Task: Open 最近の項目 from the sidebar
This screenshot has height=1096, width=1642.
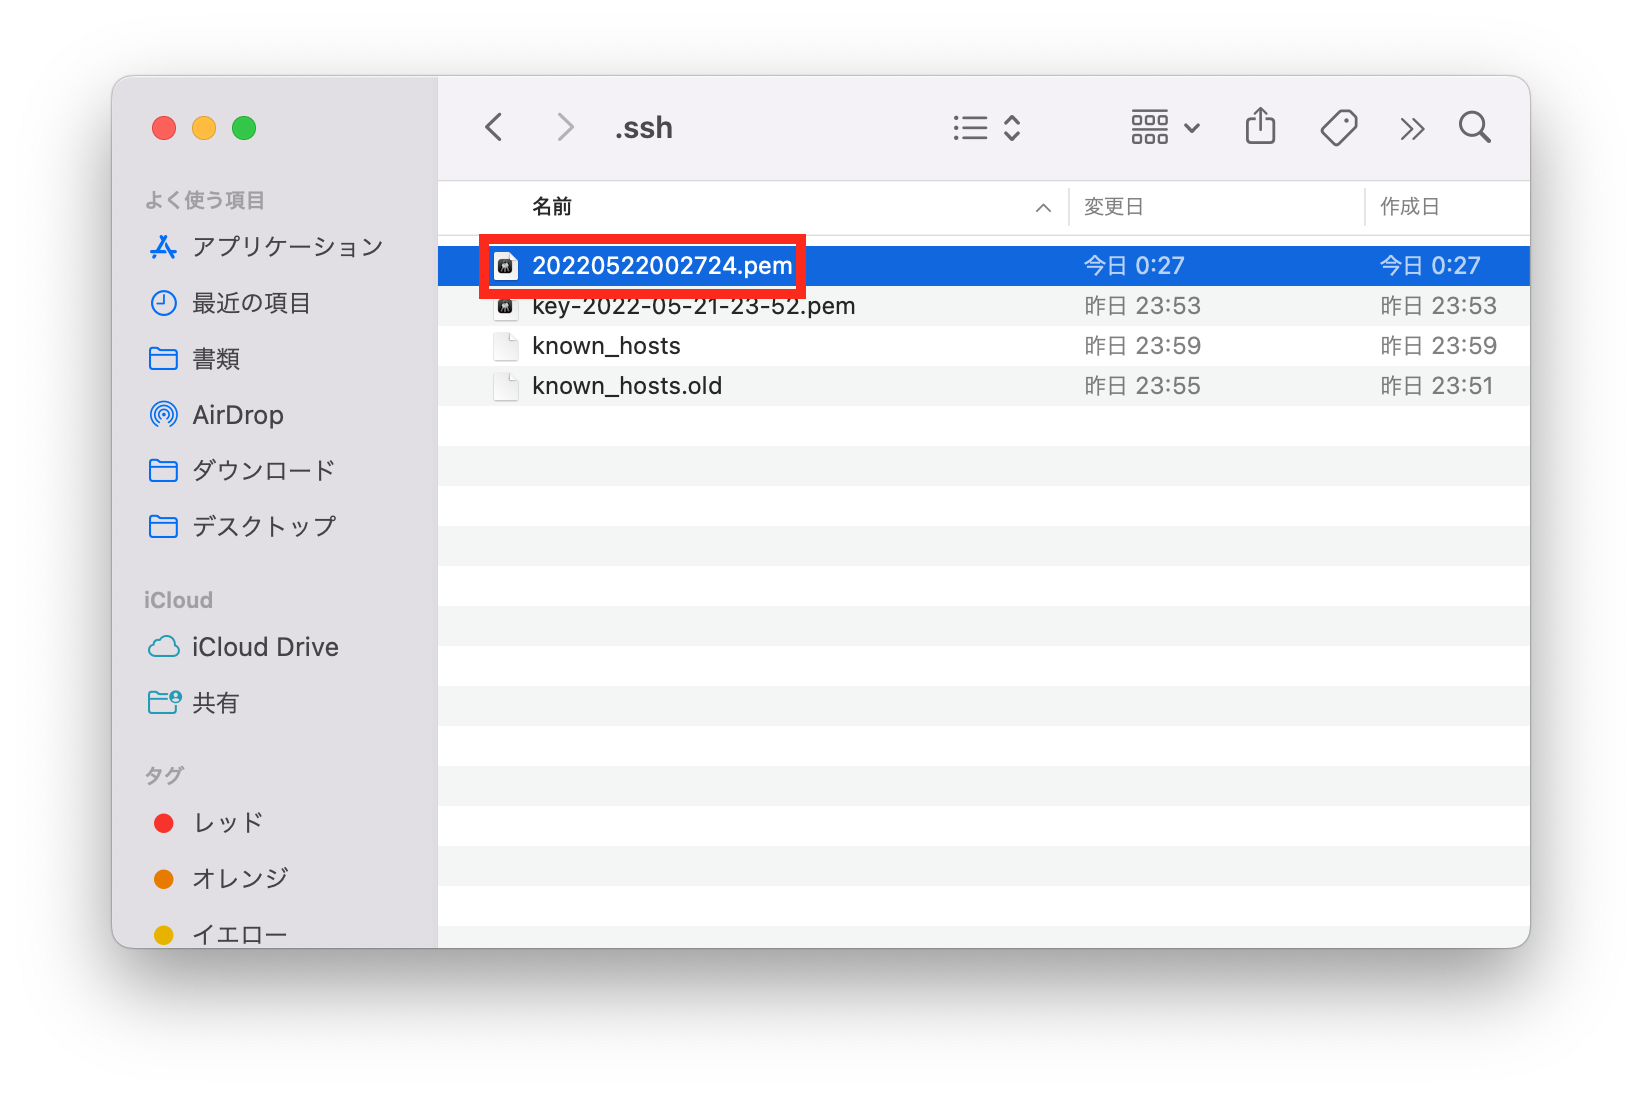Action: pyautogui.click(x=250, y=303)
